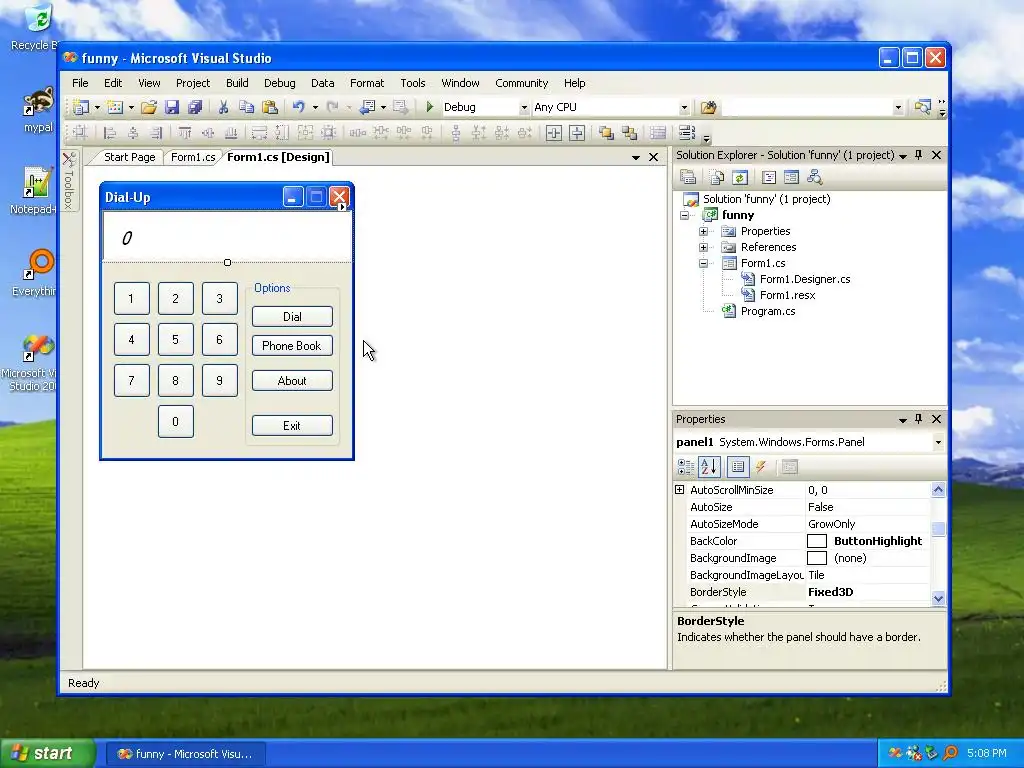Click the funny Visual Studio taskbar button
The height and width of the screenshot is (768, 1024).
coord(185,754)
